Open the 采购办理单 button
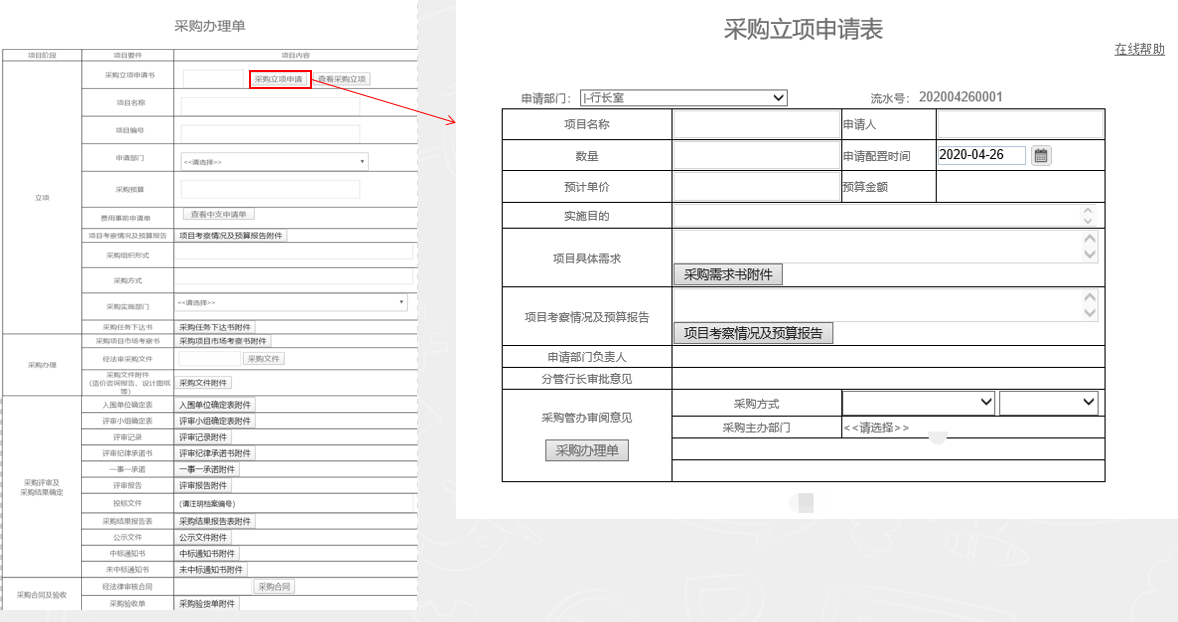Screen dimensions: 1178x622 [586, 450]
